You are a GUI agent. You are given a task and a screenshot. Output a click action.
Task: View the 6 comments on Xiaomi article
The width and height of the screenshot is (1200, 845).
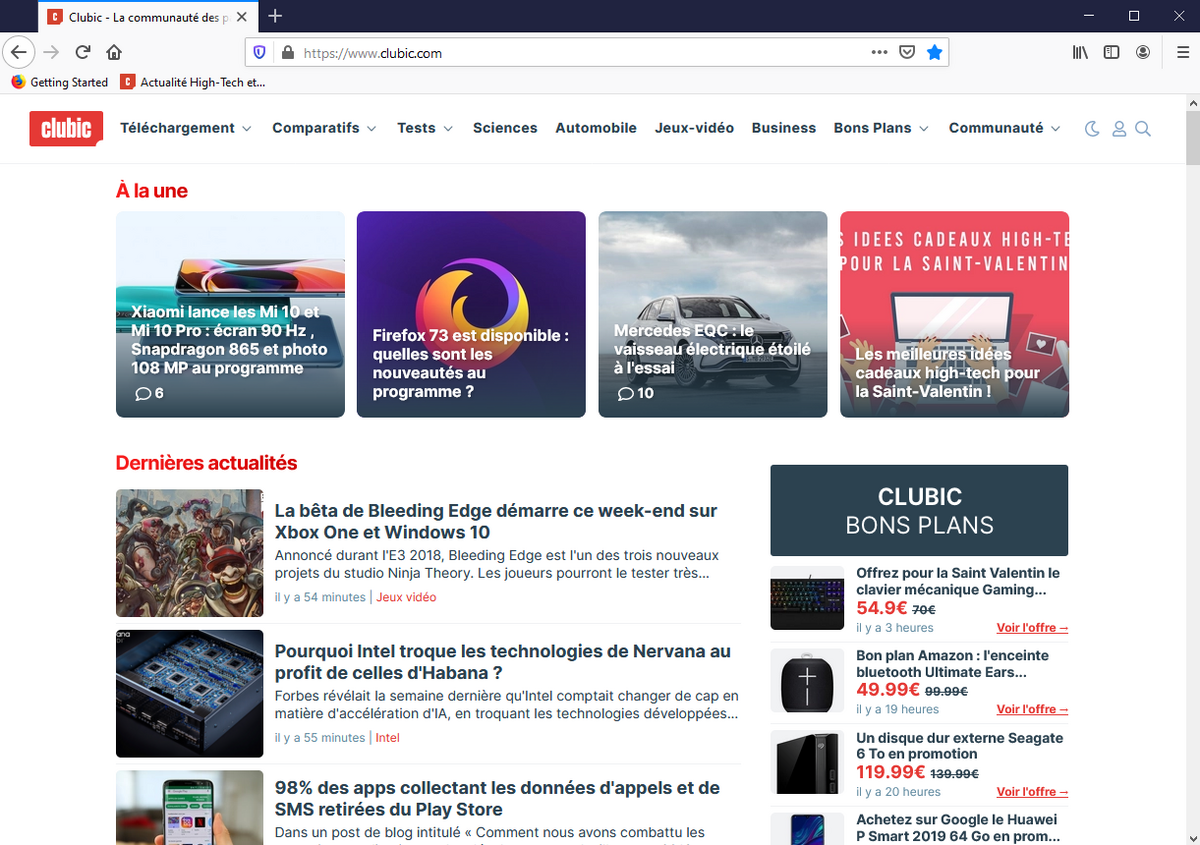(x=149, y=394)
